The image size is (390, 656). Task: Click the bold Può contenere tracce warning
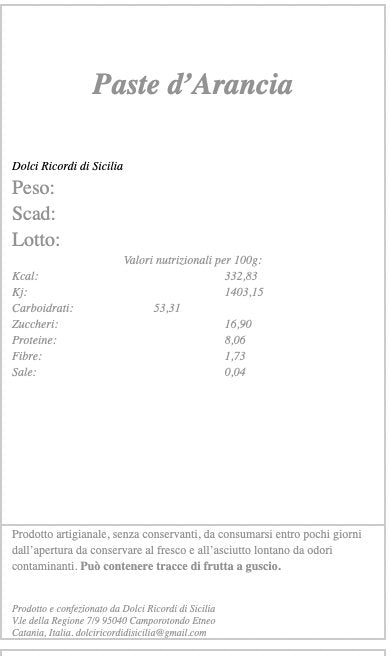click(x=181, y=566)
